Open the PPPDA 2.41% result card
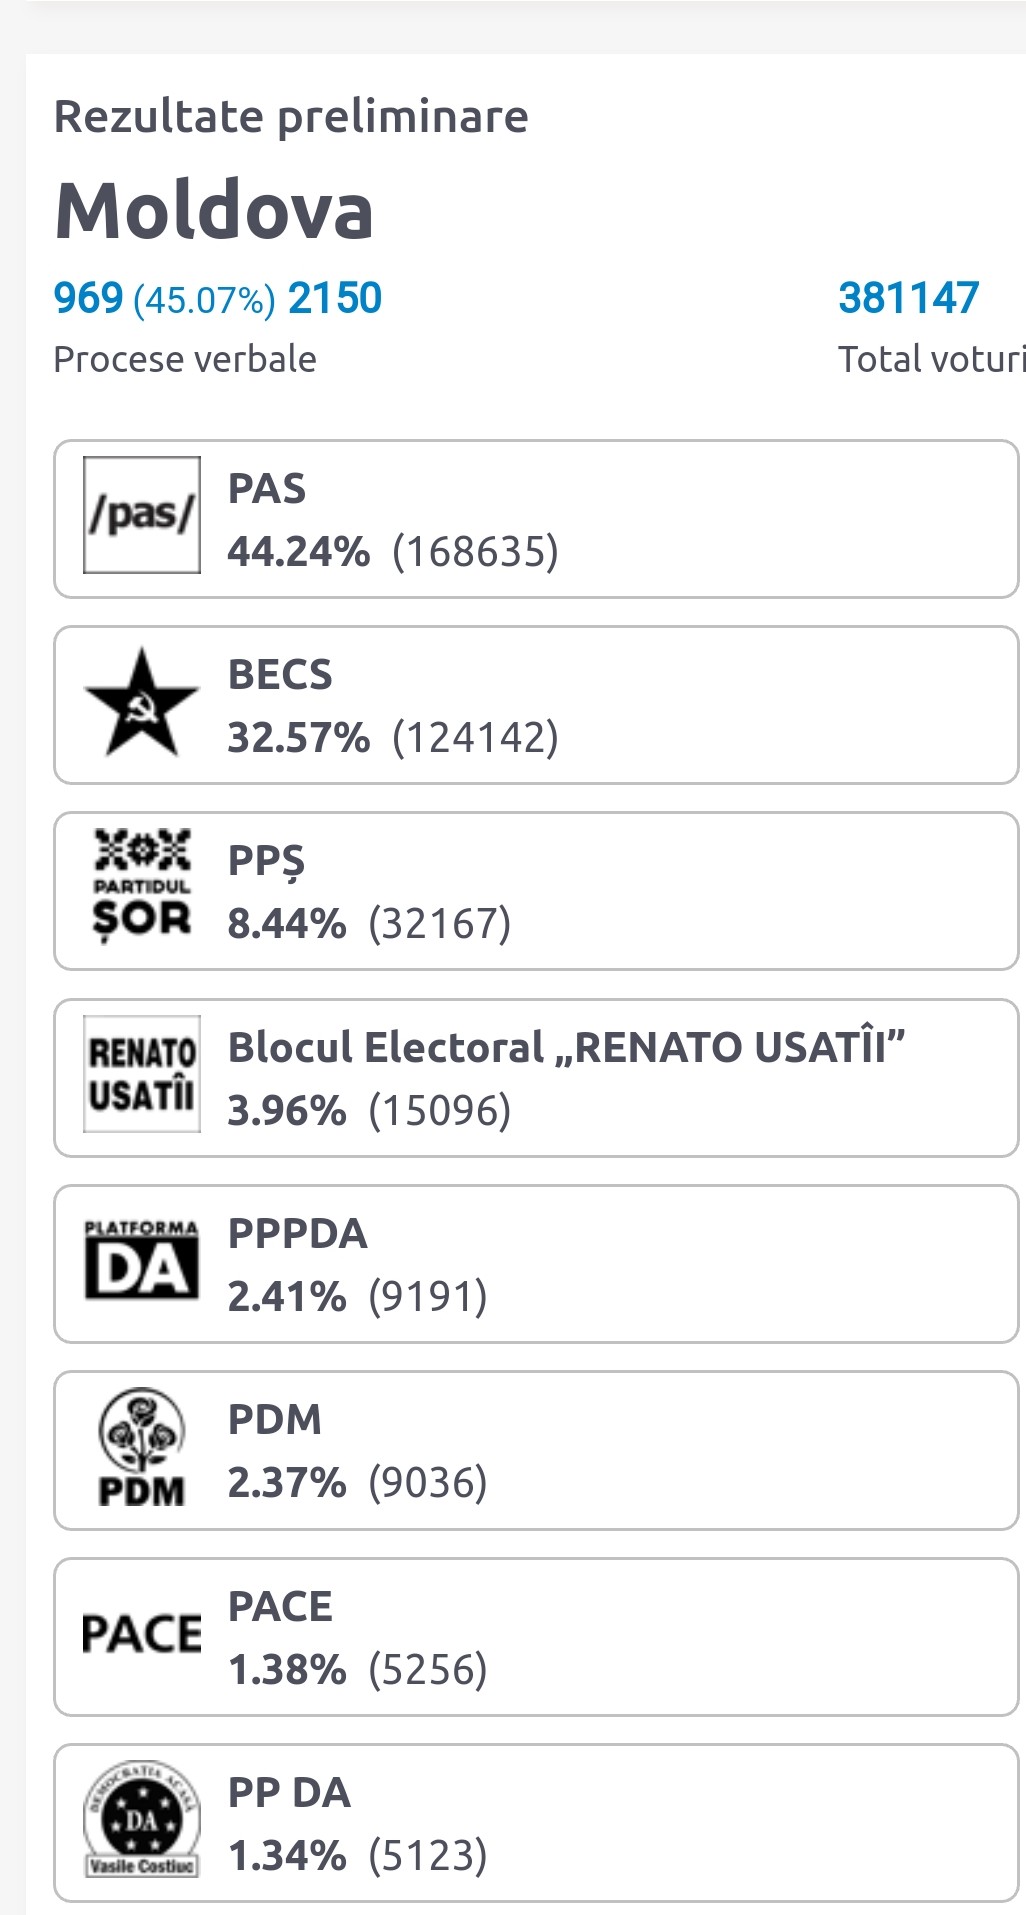1026x1915 pixels. pos(536,1264)
